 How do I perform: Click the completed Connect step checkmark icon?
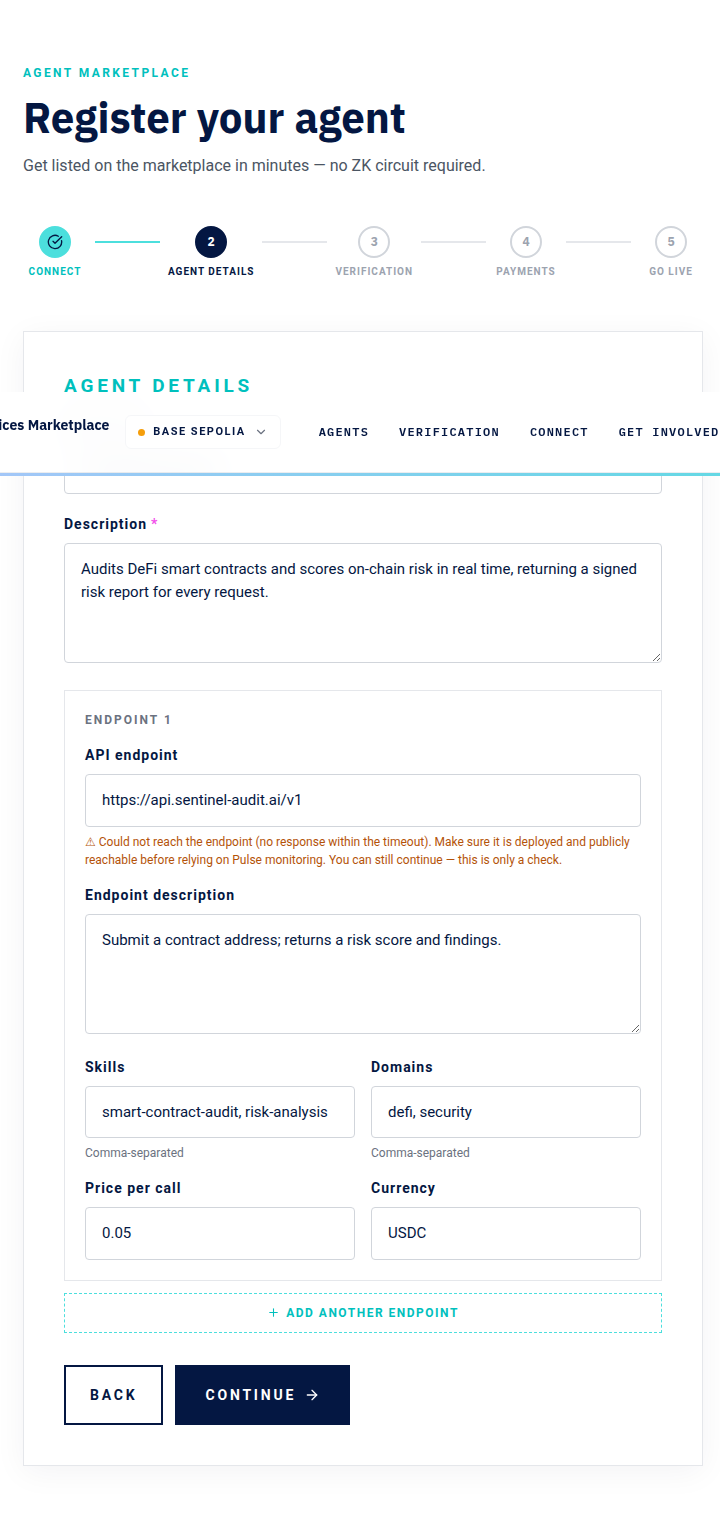pyautogui.click(x=55, y=242)
